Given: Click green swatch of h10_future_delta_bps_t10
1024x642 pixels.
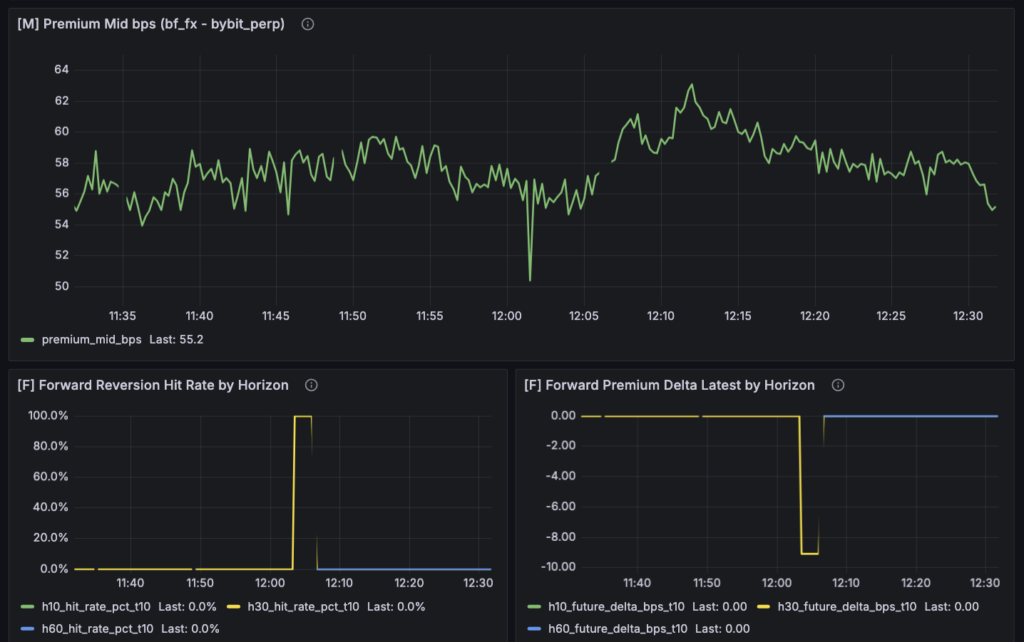Looking at the screenshot, I should click(x=534, y=606).
